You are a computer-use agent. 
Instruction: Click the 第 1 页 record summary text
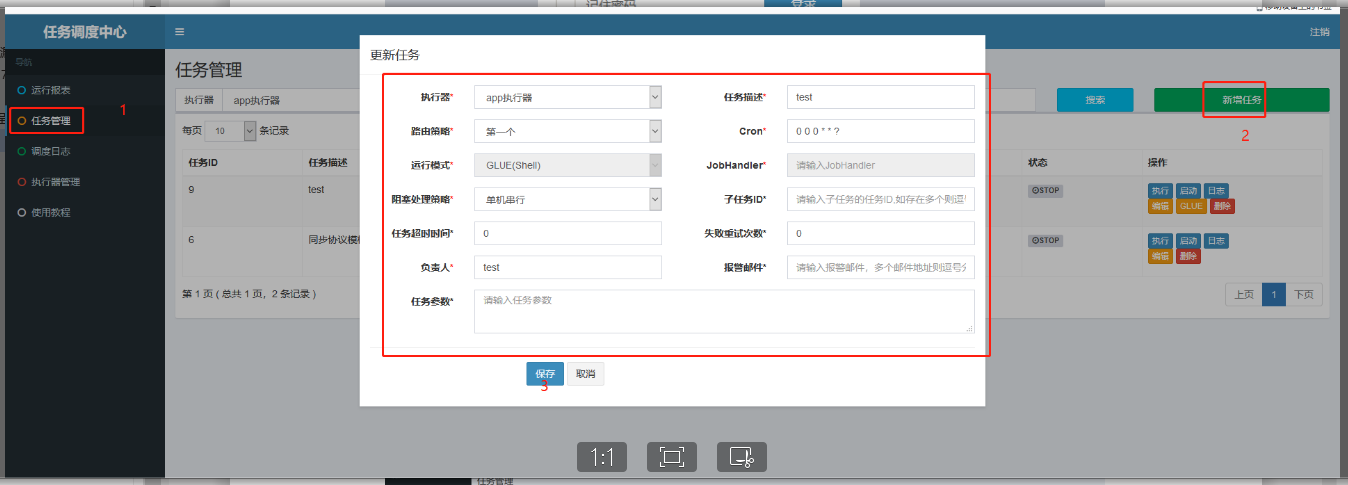[249, 294]
